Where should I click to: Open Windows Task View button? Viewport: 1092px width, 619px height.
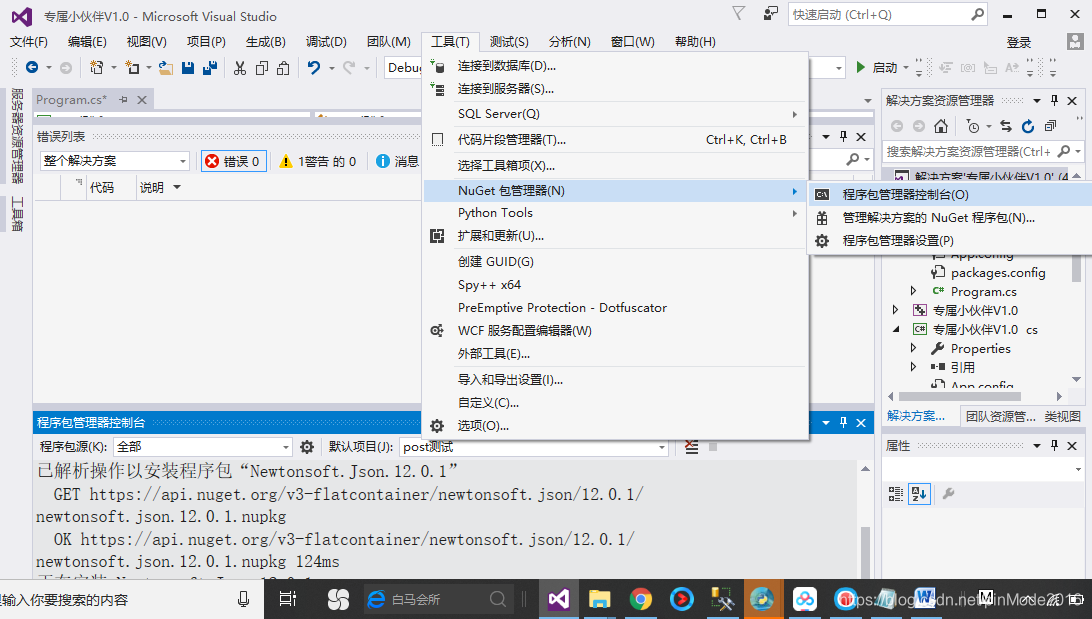pos(288,599)
